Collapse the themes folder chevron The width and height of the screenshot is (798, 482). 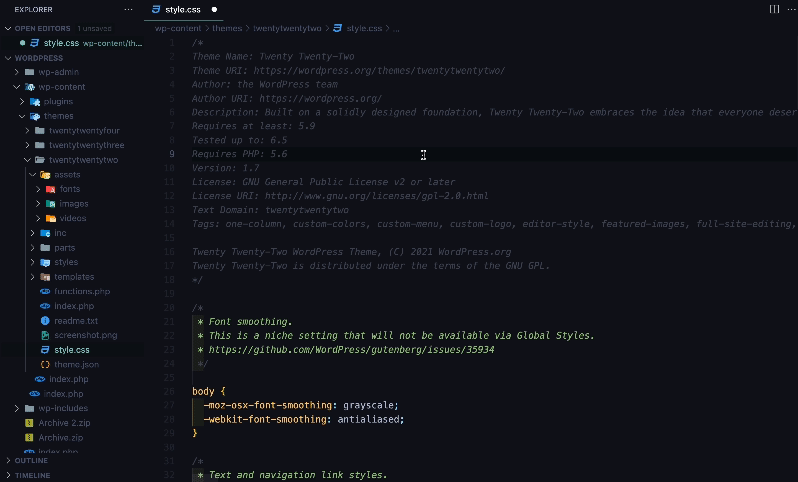pyautogui.click(x=22, y=116)
